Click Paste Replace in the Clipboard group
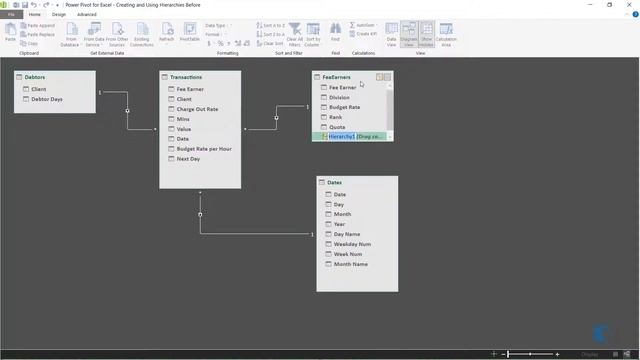This screenshot has height=360, width=640. 37,34
